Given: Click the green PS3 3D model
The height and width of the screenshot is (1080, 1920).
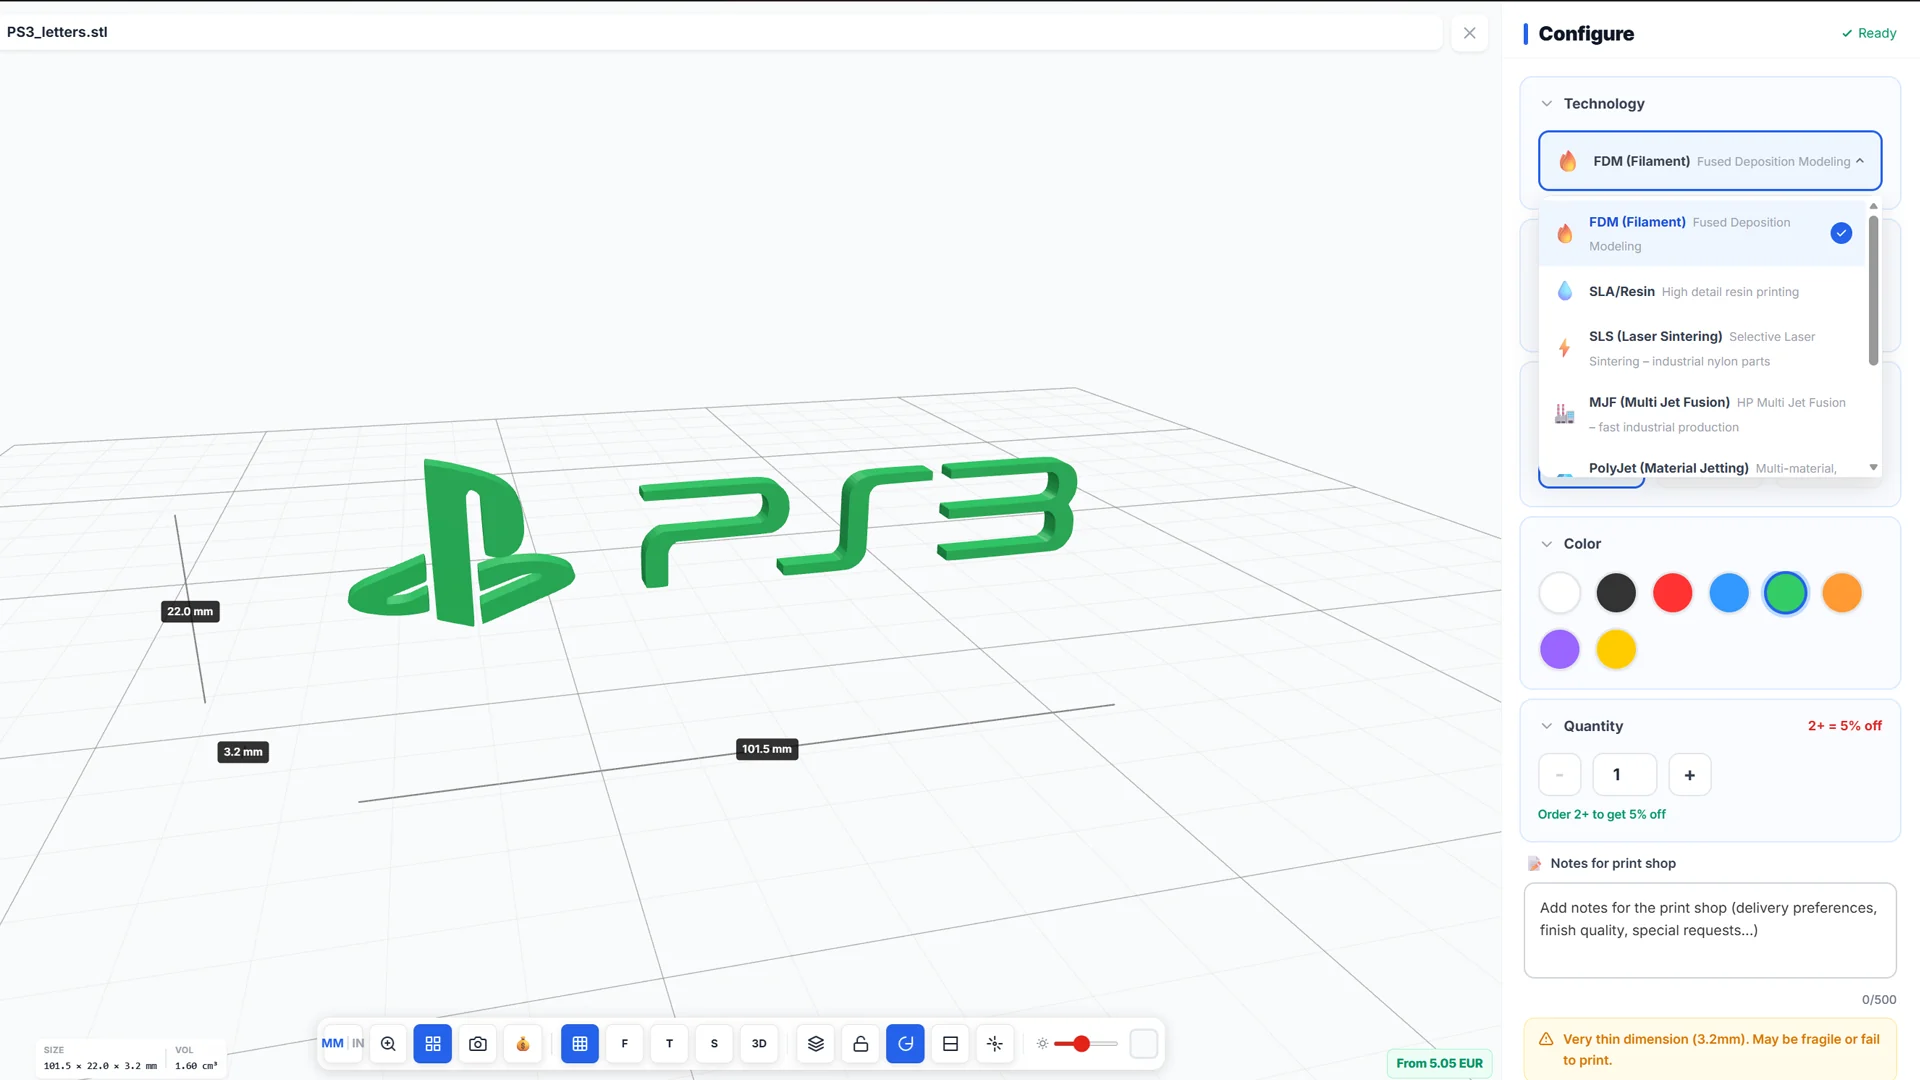Looking at the screenshot, I should (x=713, y=540).
